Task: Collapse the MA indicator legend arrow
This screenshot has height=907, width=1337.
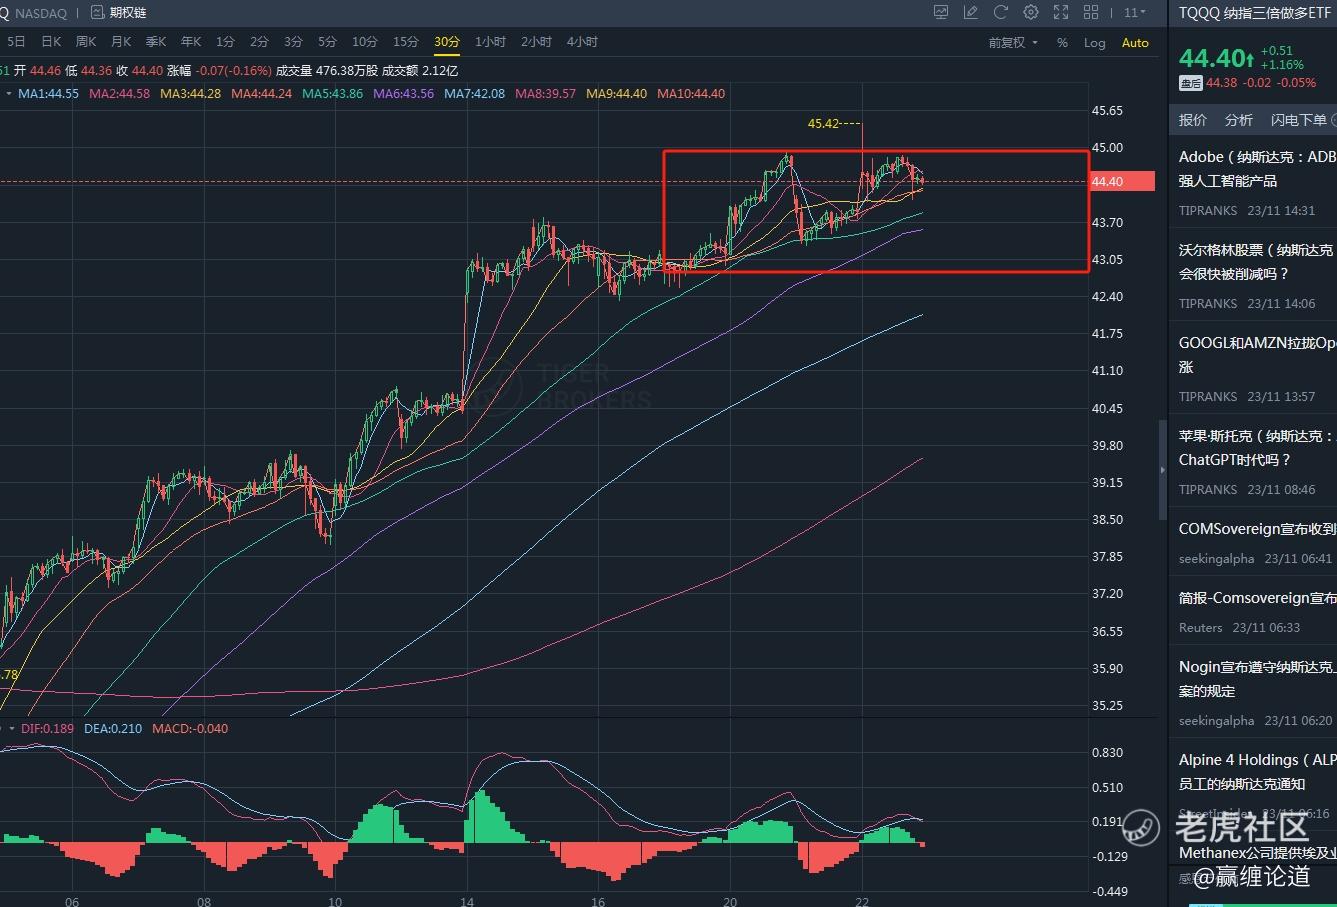Action: (x=9, y=94)
